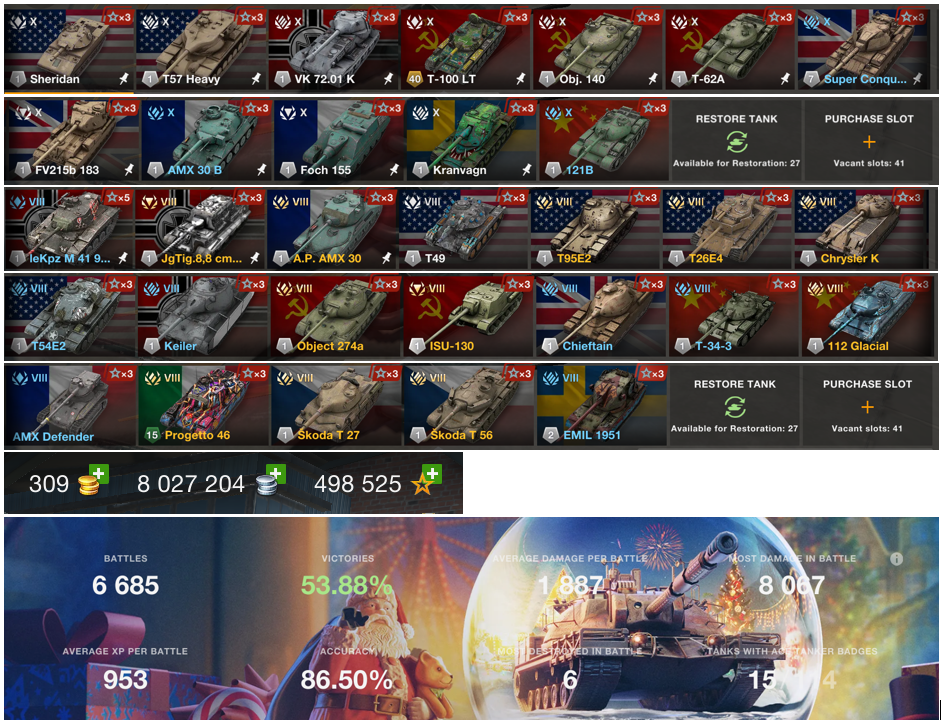The height and width of the screenshot is (720, 942).
Task: Click the green plus next to gold coins
Action: pos(99,474)
